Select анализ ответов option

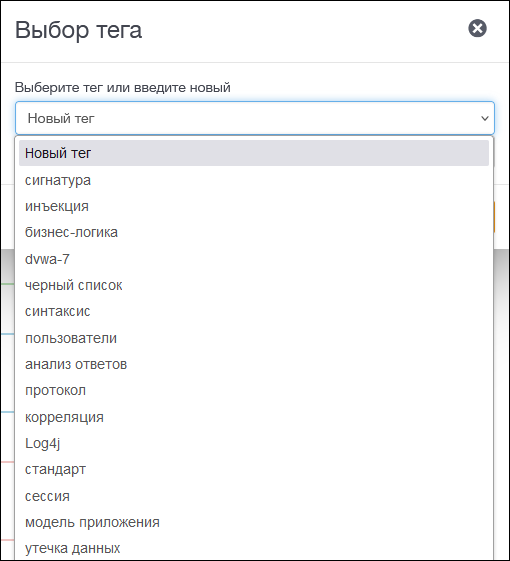pyautogui.click(x=254, y=364)
